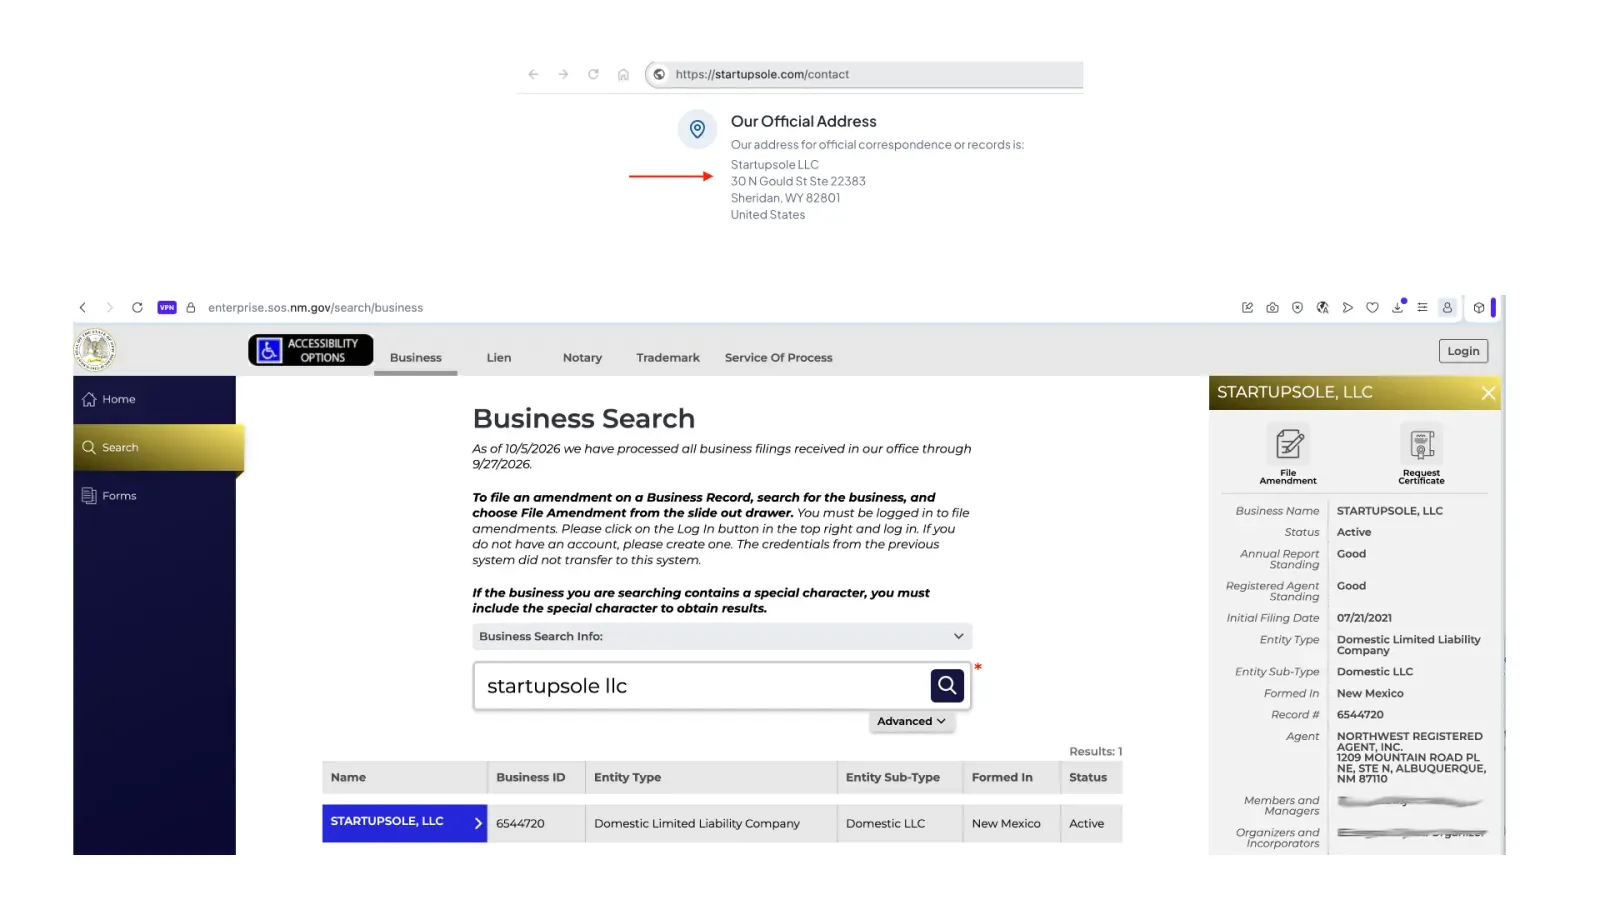Screen dimensions: 1600x900
Task: Click the Request Certificate icon
Action: (1421, 444)
